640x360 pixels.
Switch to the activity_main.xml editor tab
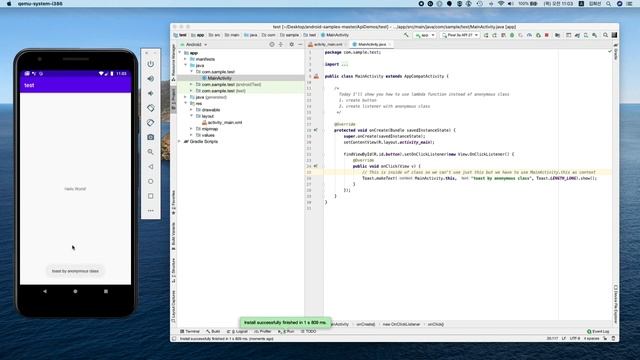click(327, 44)
